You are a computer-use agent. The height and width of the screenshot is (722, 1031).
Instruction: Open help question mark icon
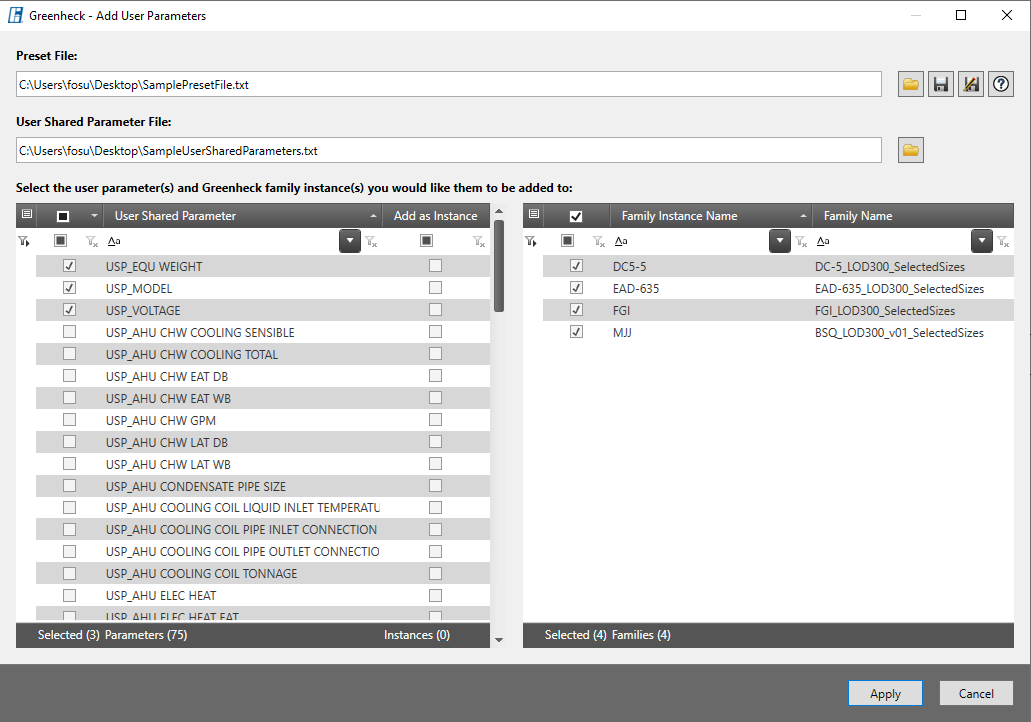pyautogui.click(x=1001, y=84)
